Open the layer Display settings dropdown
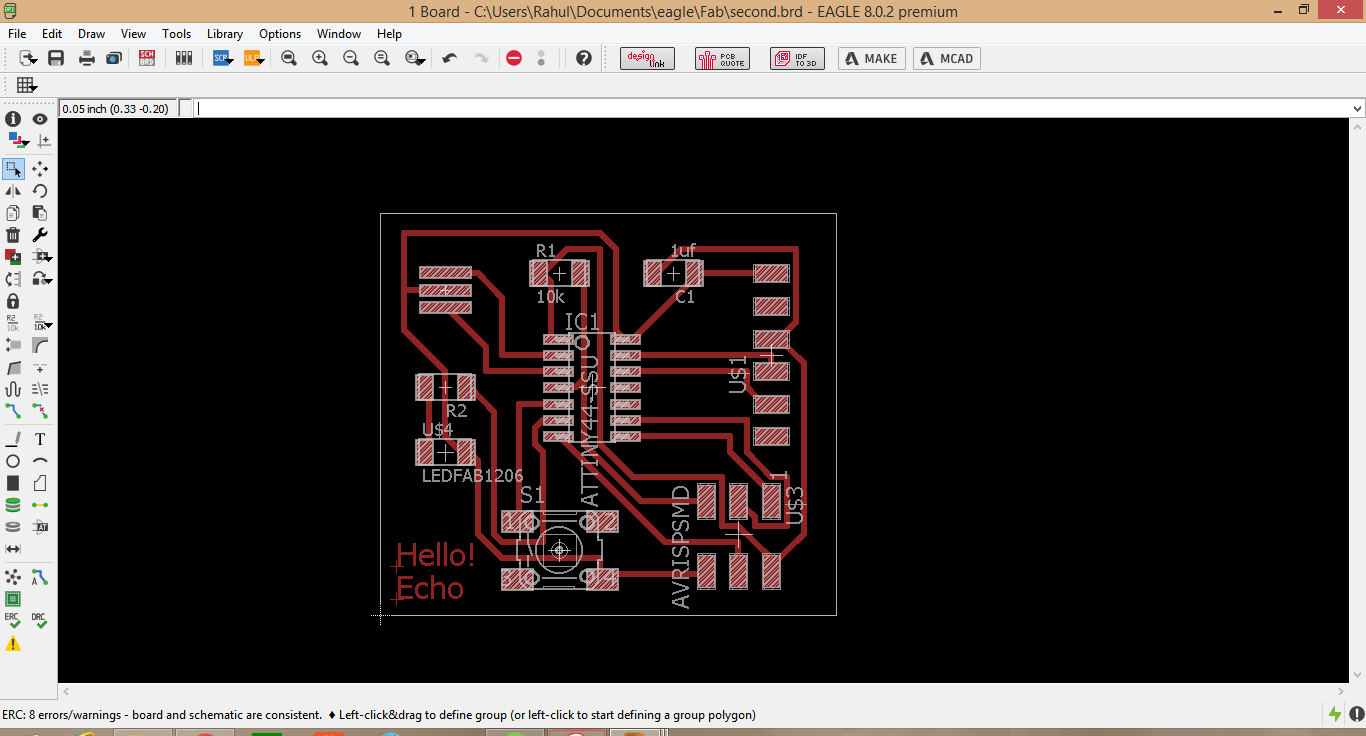The width and height of the screenshot is (1366, 736). click(x=18, y=141)
